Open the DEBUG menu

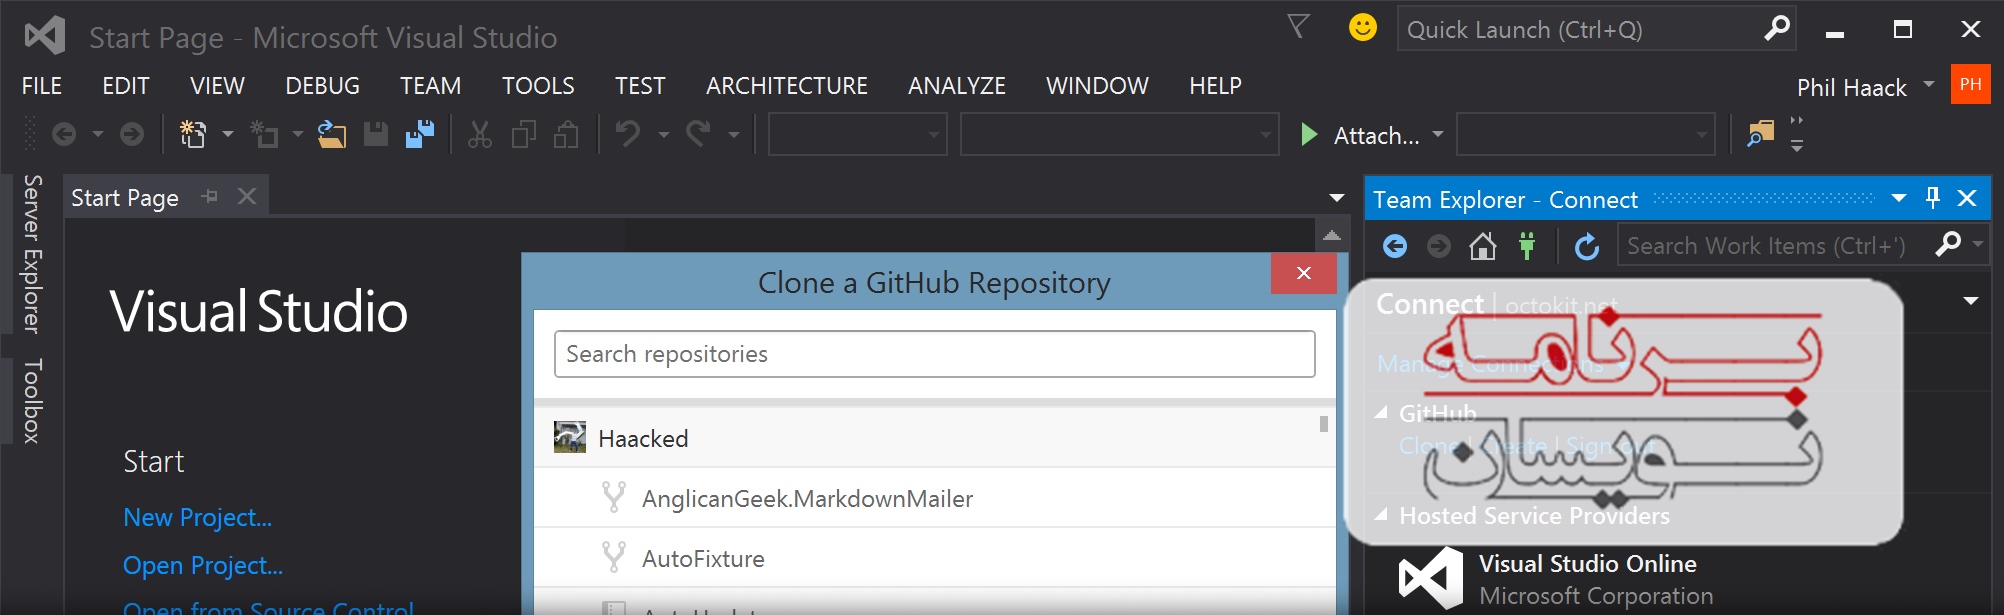click(x=322, y=86)
